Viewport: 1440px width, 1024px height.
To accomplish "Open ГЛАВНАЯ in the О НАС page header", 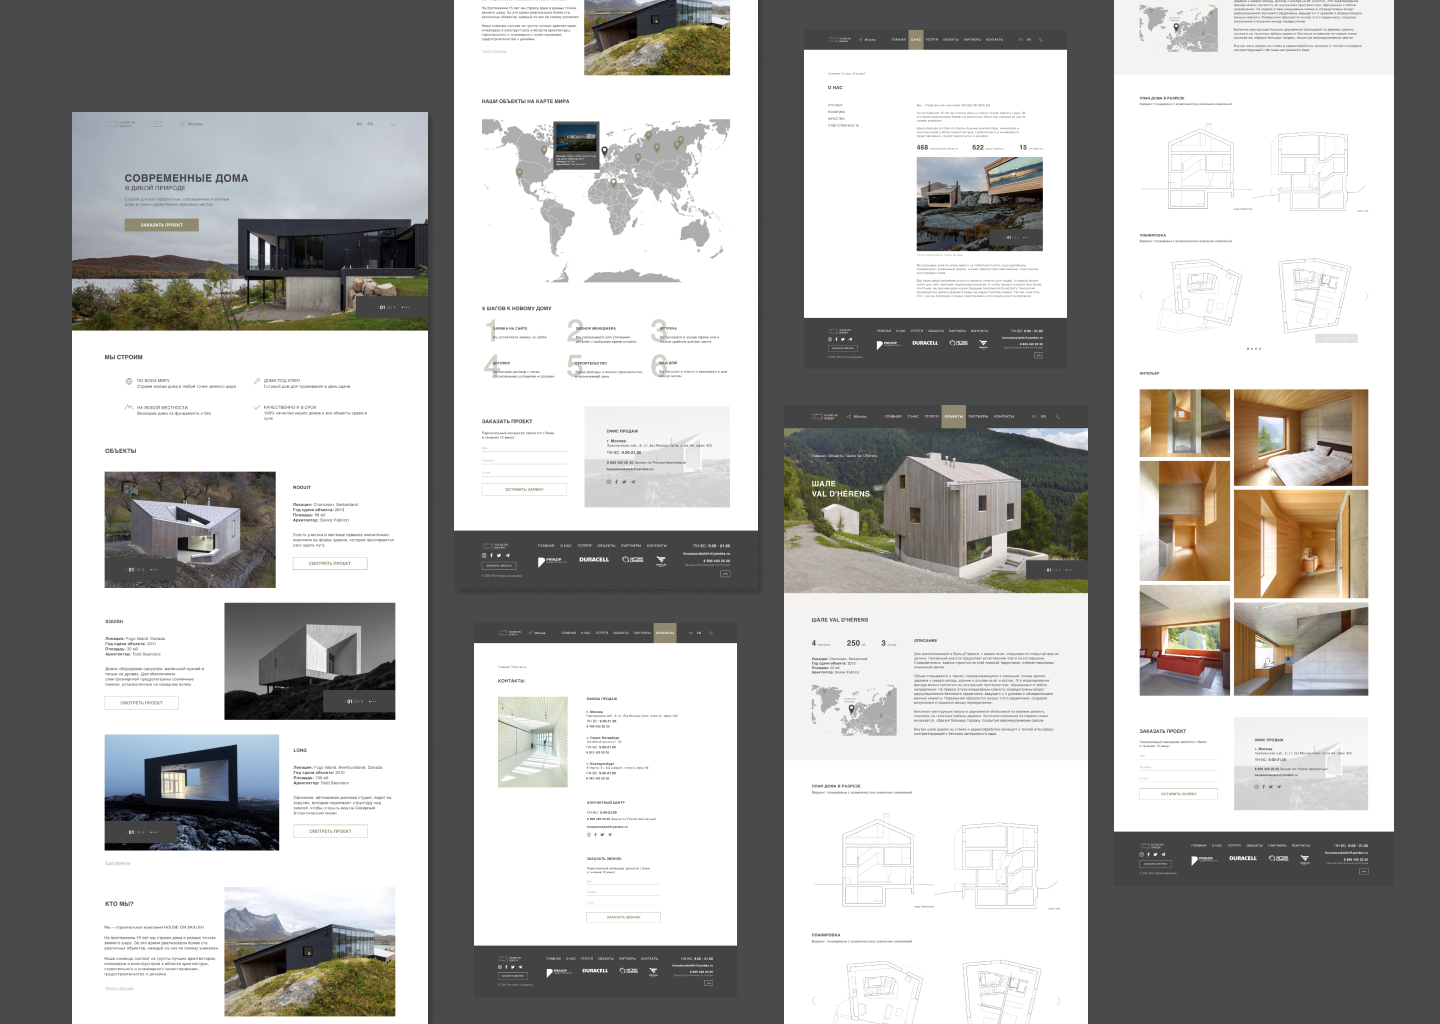I will [899, 40].
